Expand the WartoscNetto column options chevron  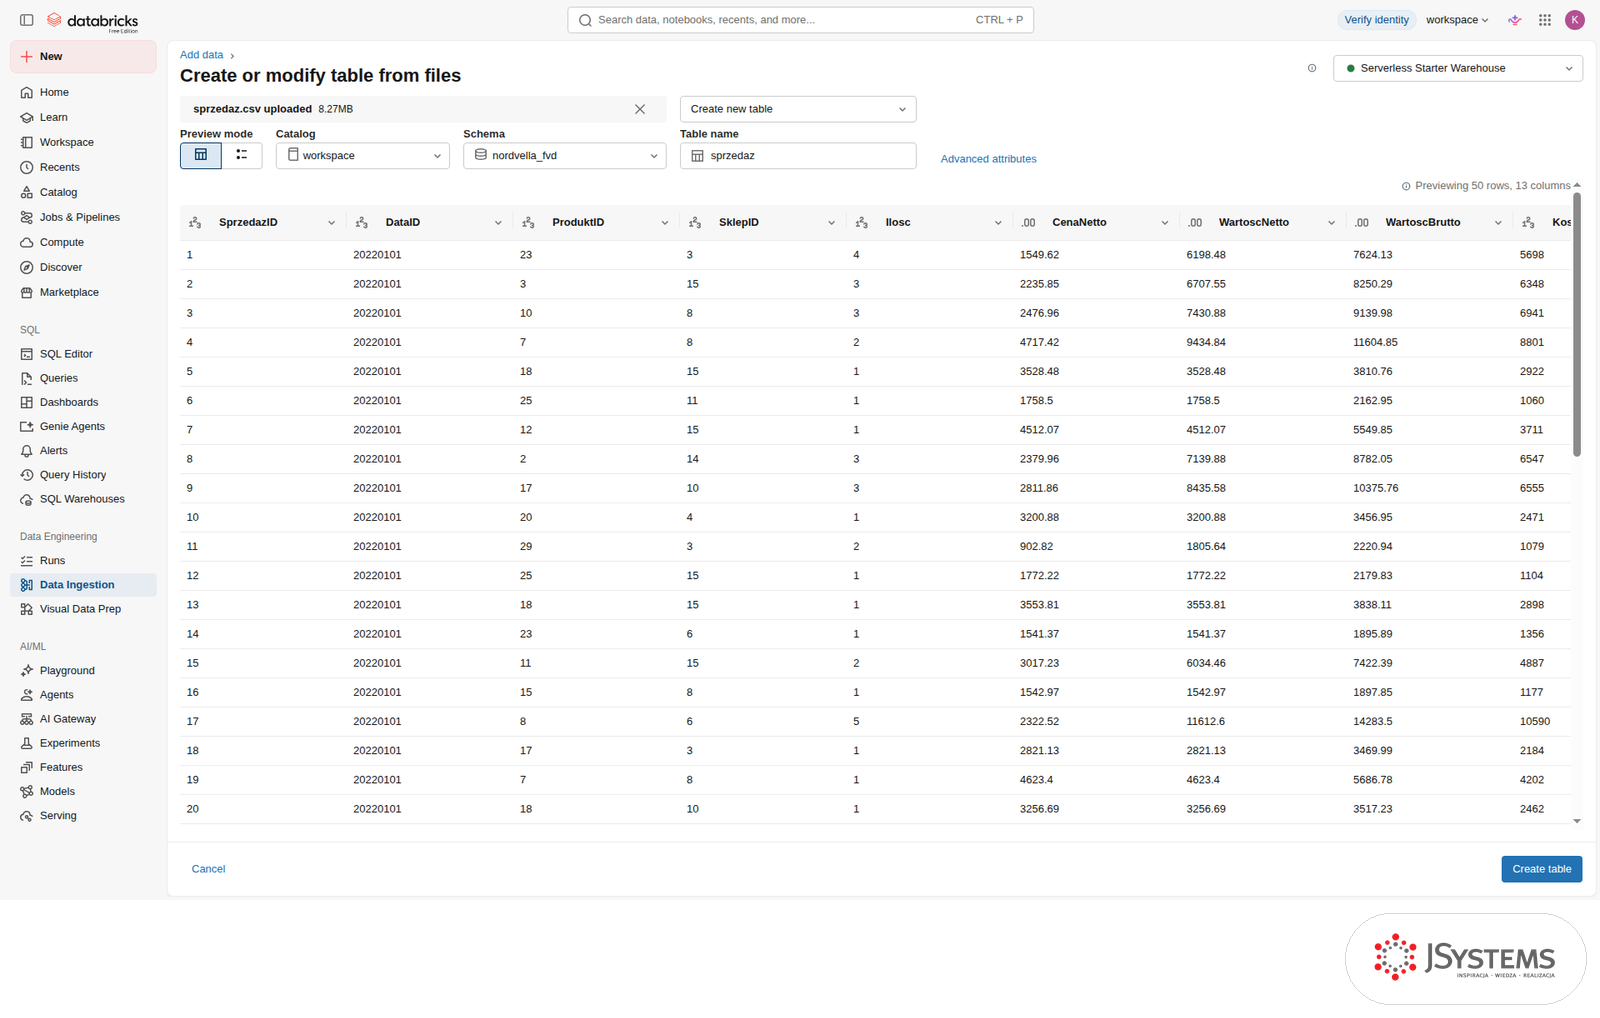[1331, 223]
